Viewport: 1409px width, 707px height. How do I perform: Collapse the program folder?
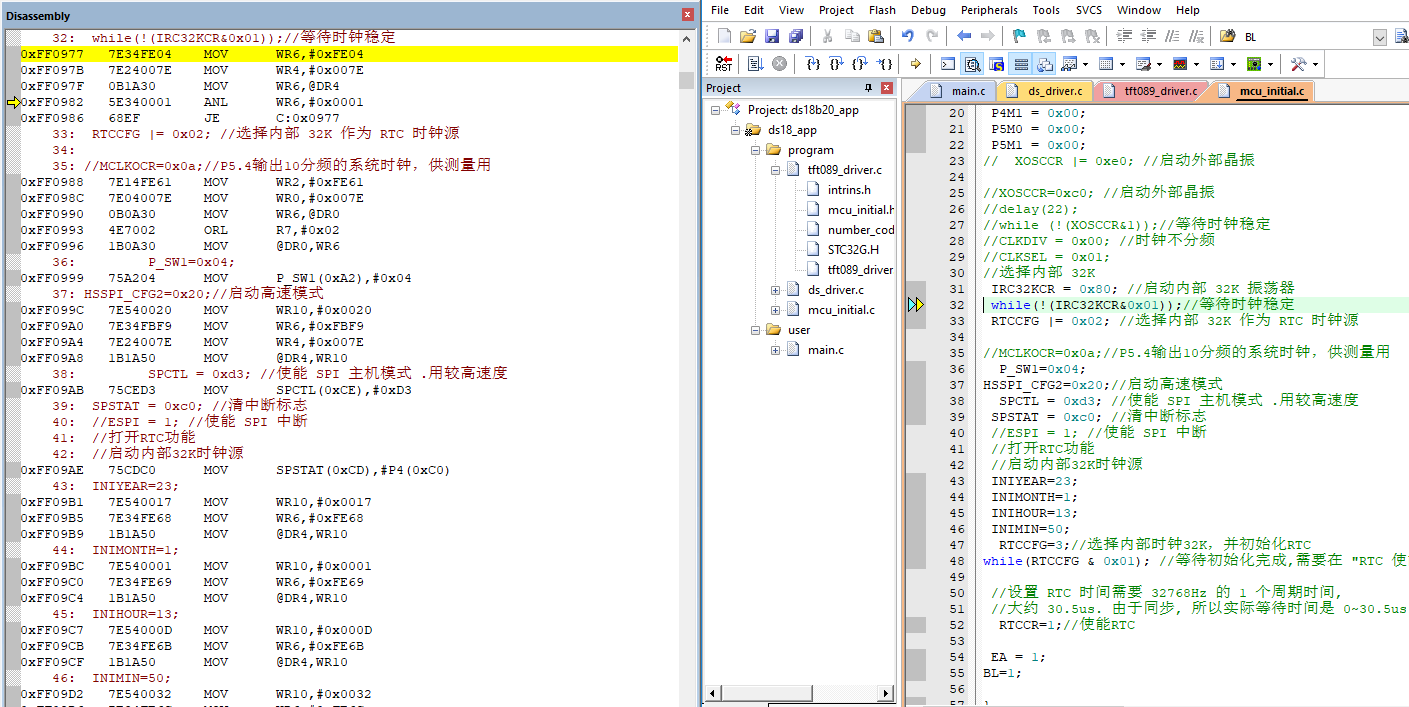point(756,150)
